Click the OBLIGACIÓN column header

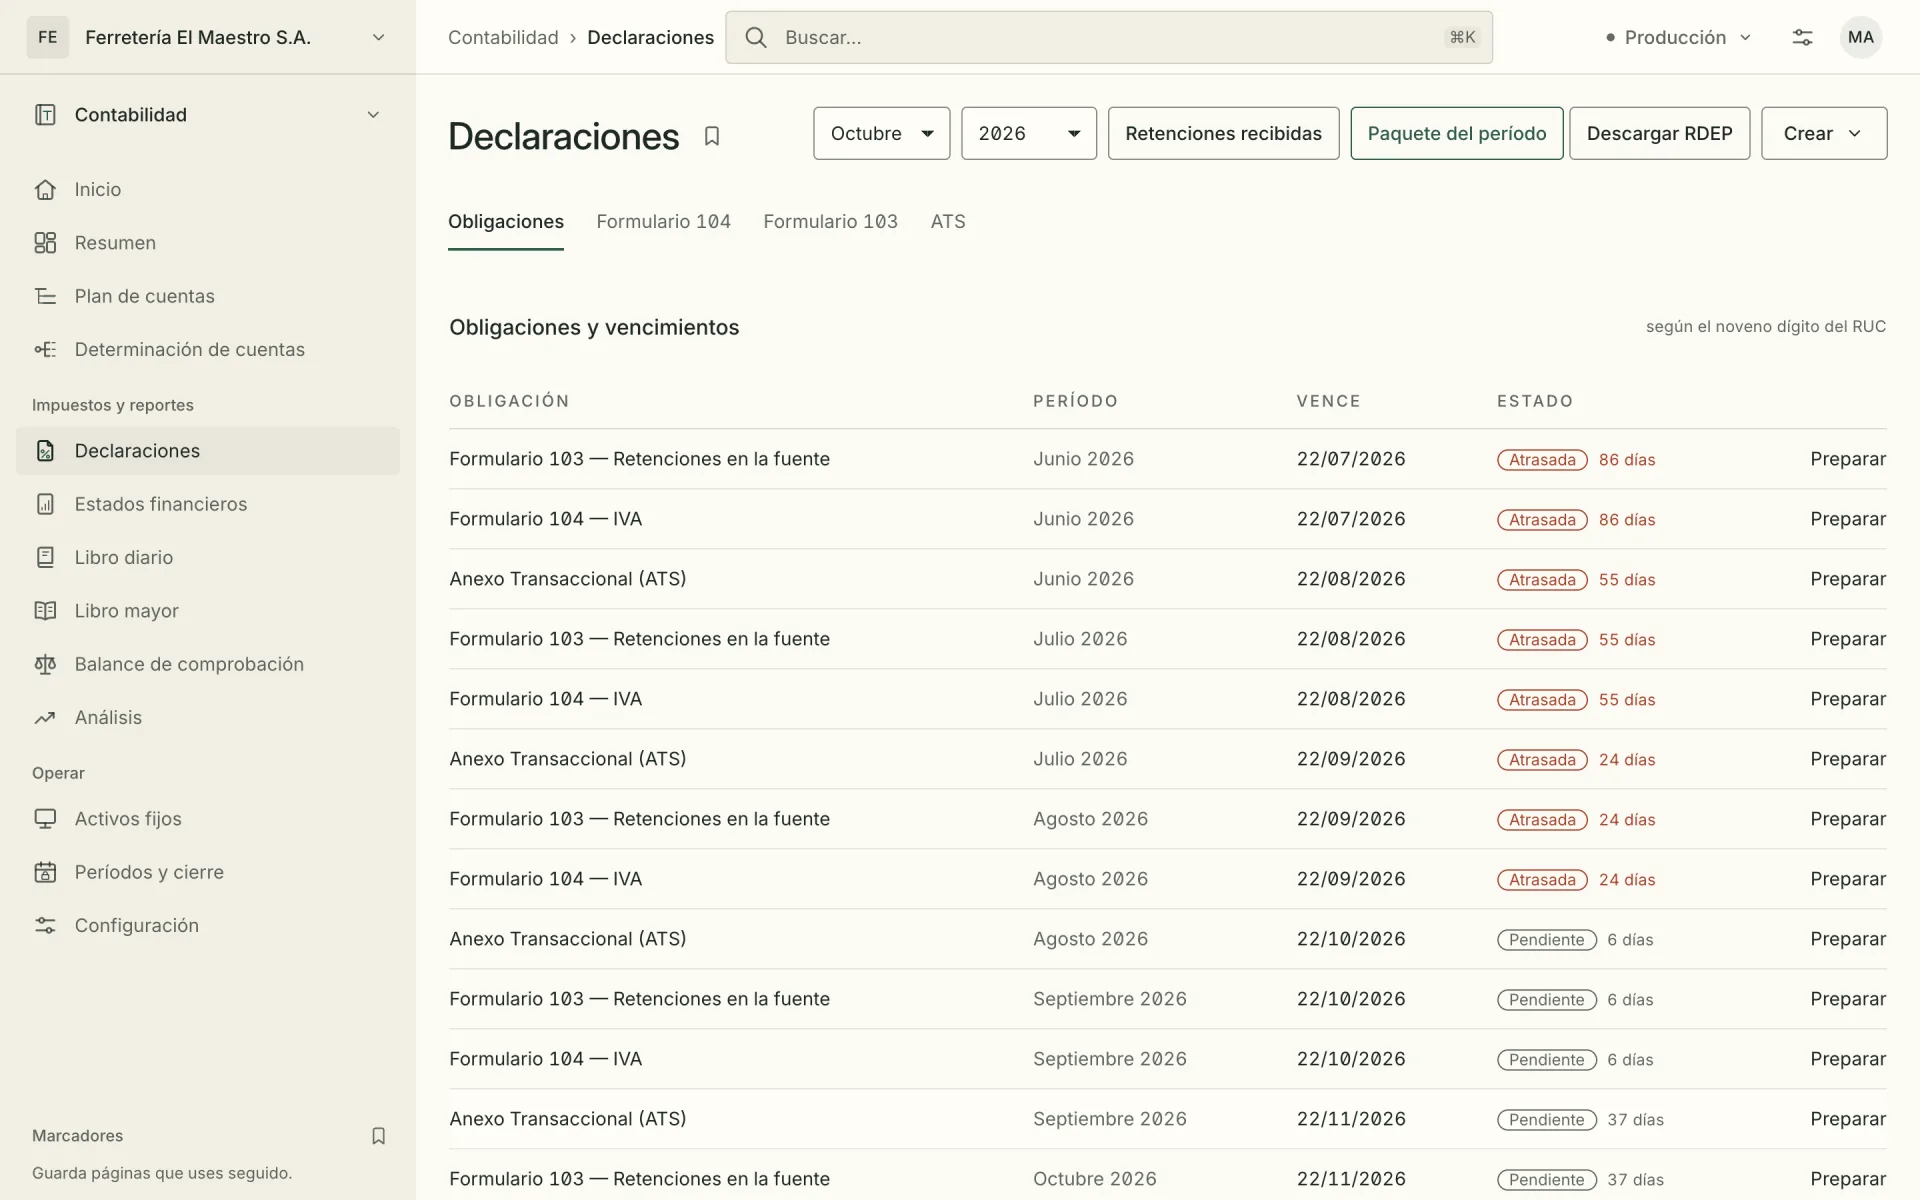(509, 401)
